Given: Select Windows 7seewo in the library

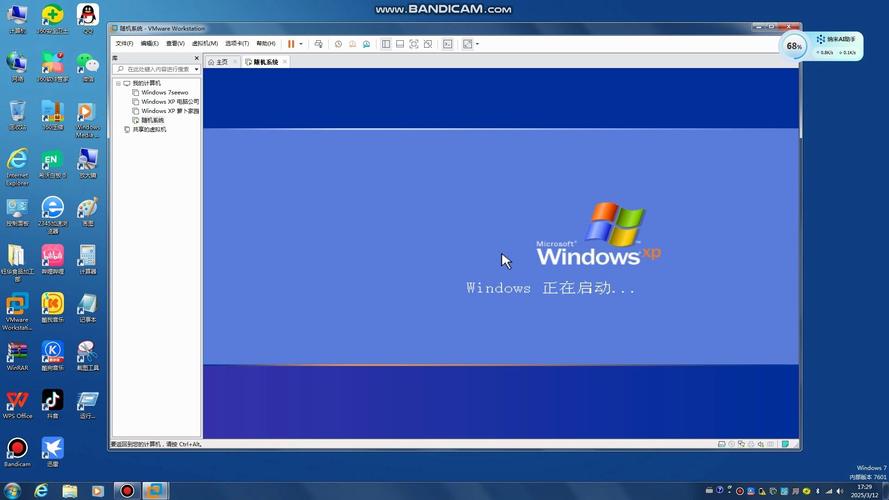Looking at the screenshot, I should click(x=164, y=92).
